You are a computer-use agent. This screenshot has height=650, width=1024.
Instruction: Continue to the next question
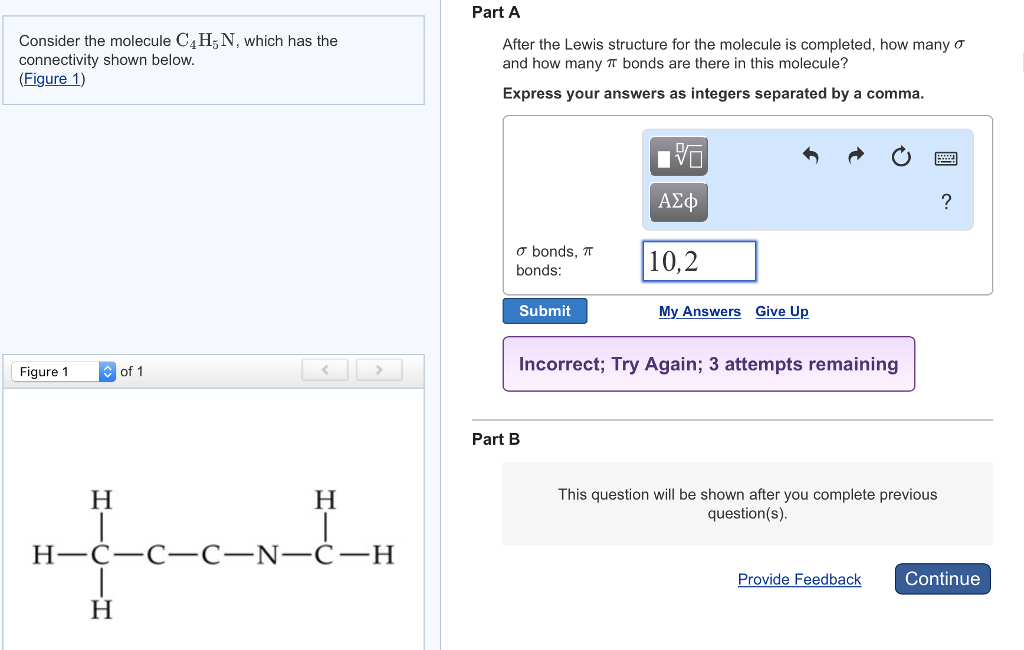click(x=941, y=578)
